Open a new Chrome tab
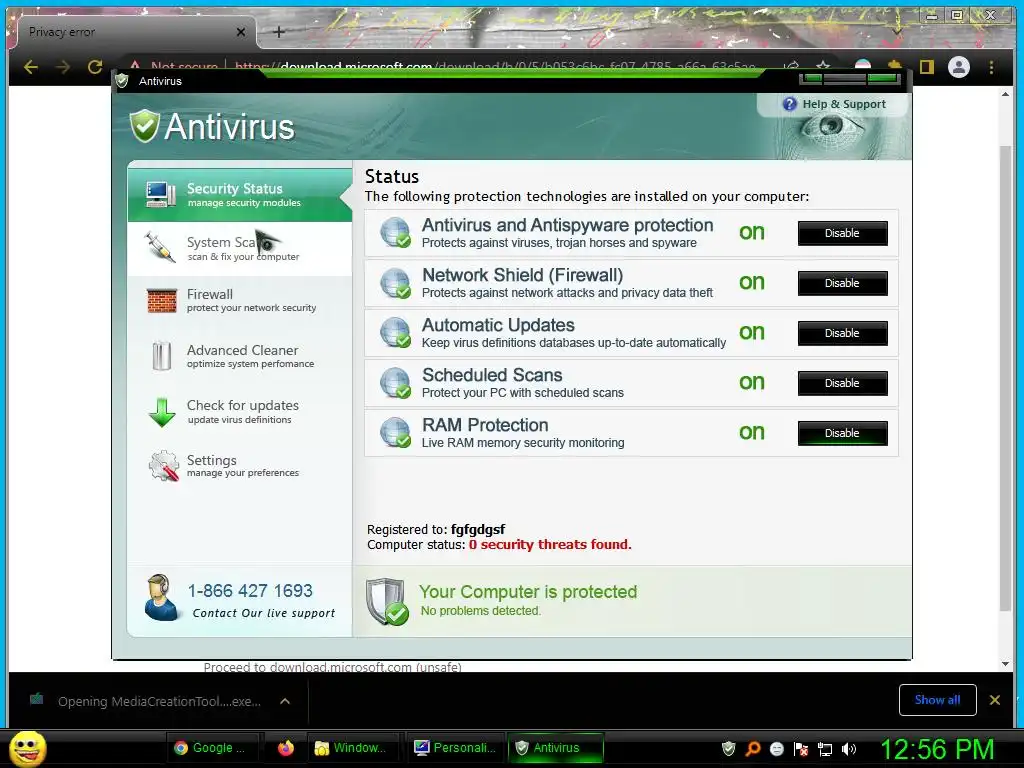Screen dimensions: 1024x768 tap(279, 32)
